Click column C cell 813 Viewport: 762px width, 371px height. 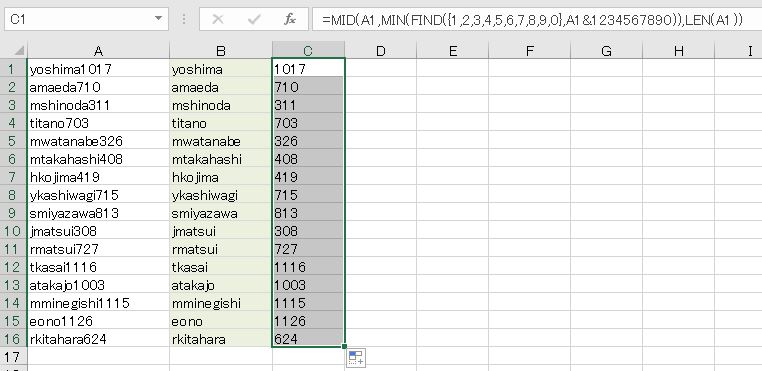308,213
